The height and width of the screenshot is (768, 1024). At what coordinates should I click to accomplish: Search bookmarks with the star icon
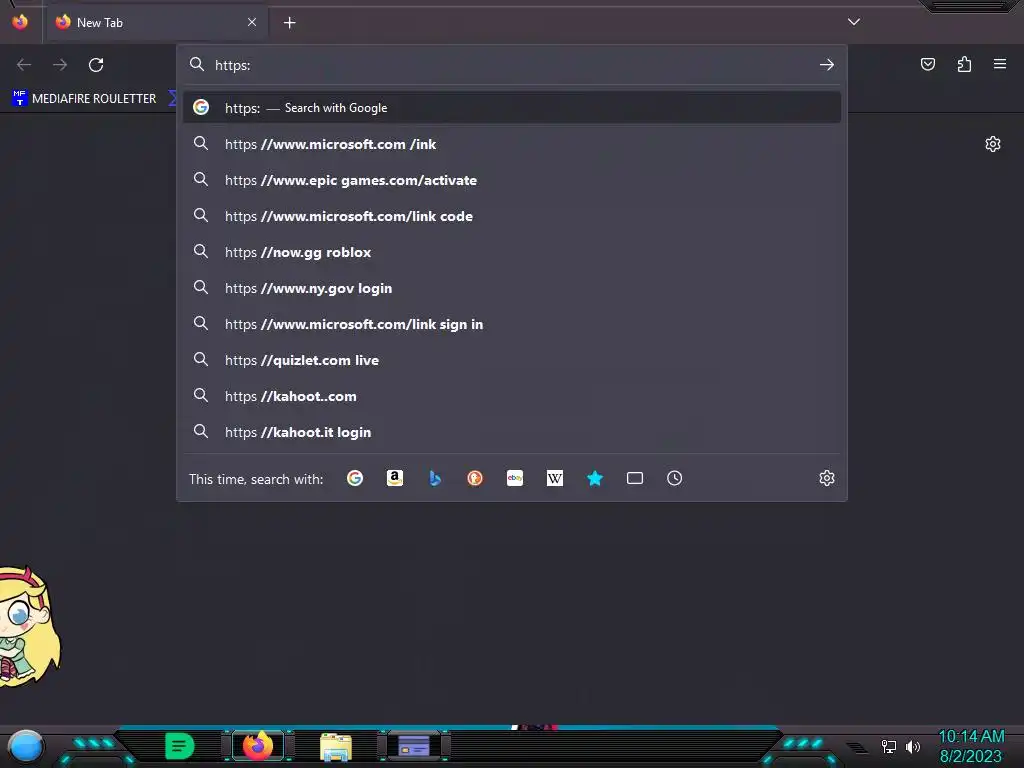click(594, 478)
